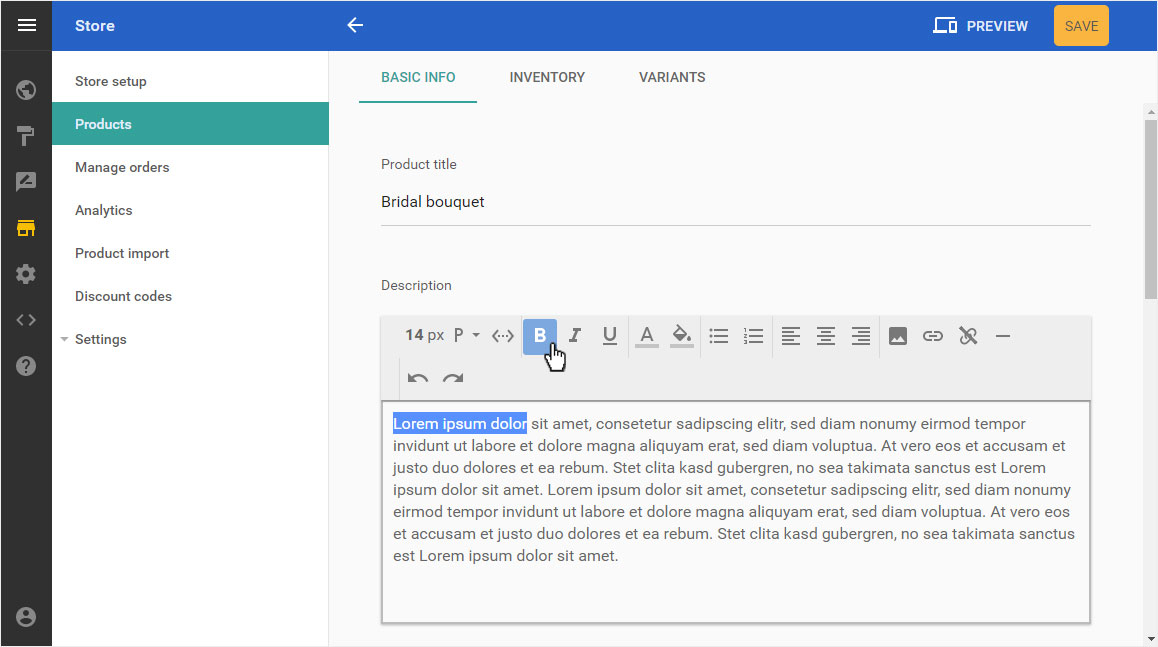The image size is (1158, 647).
Task: Click the globe site icon in sidebar
Action: pos(27,90)
